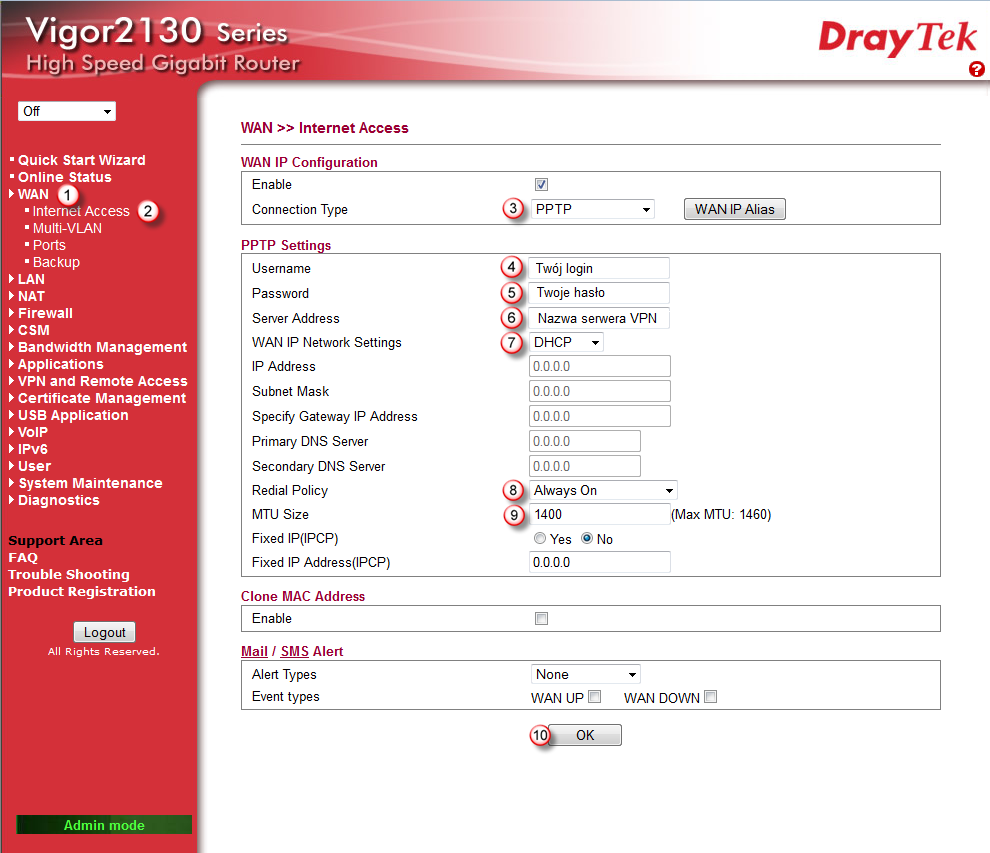Image resolution: width=990 pixels, height=853 pixels.
Task: Toggle the WAN IP Configuration Enable checkbox
Action: click(x=541, y=184)
